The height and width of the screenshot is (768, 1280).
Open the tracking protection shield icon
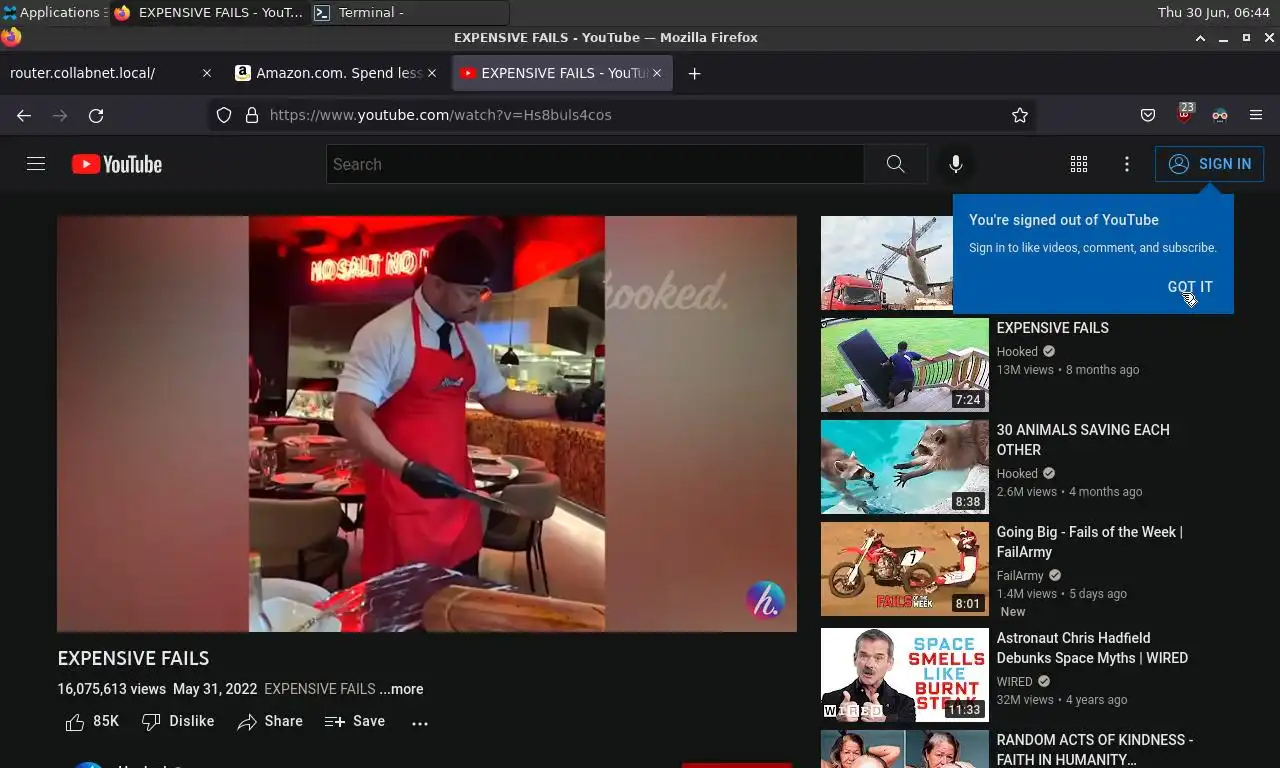coord(224,115)
